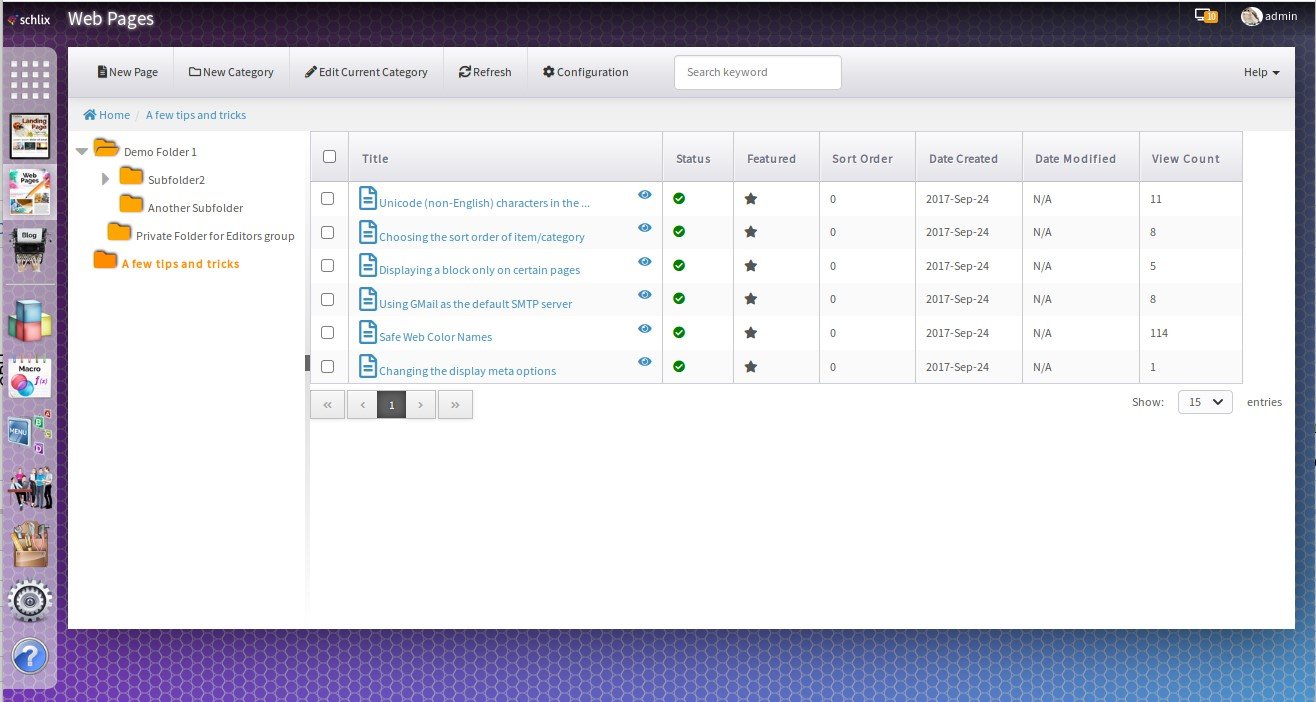Click the notifications monitor icon near admin
The width and height of the screenshot is (1316, 702).
click(x=1205, y=16)
